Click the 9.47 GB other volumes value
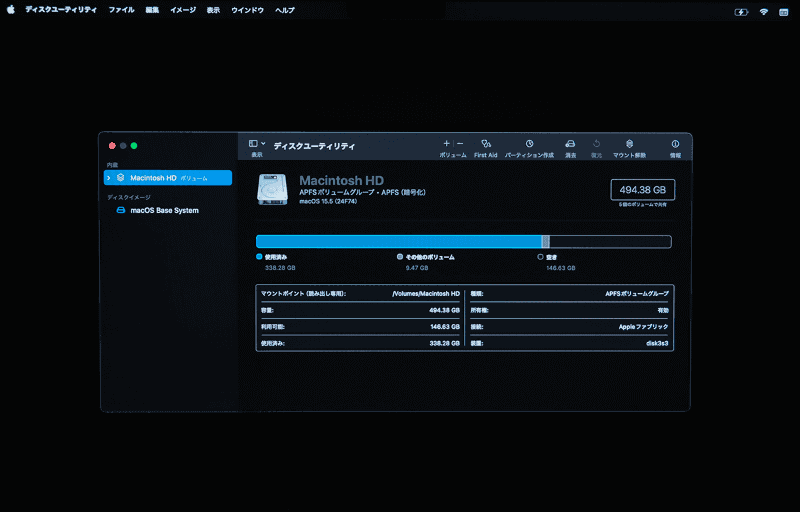This screenshot has height=512, width=800. (417, 268)
